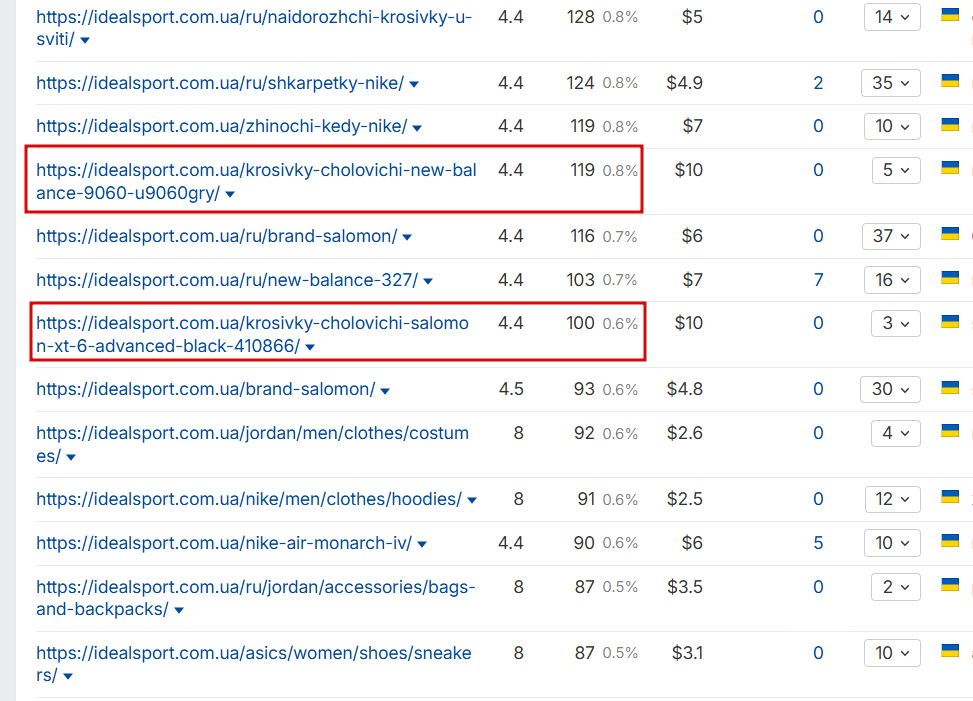Open the asics/women/shoes/sneakers URL link
The height and width of the screenshot is (701, 973).
pyautogui.click(x=254, y=664)
